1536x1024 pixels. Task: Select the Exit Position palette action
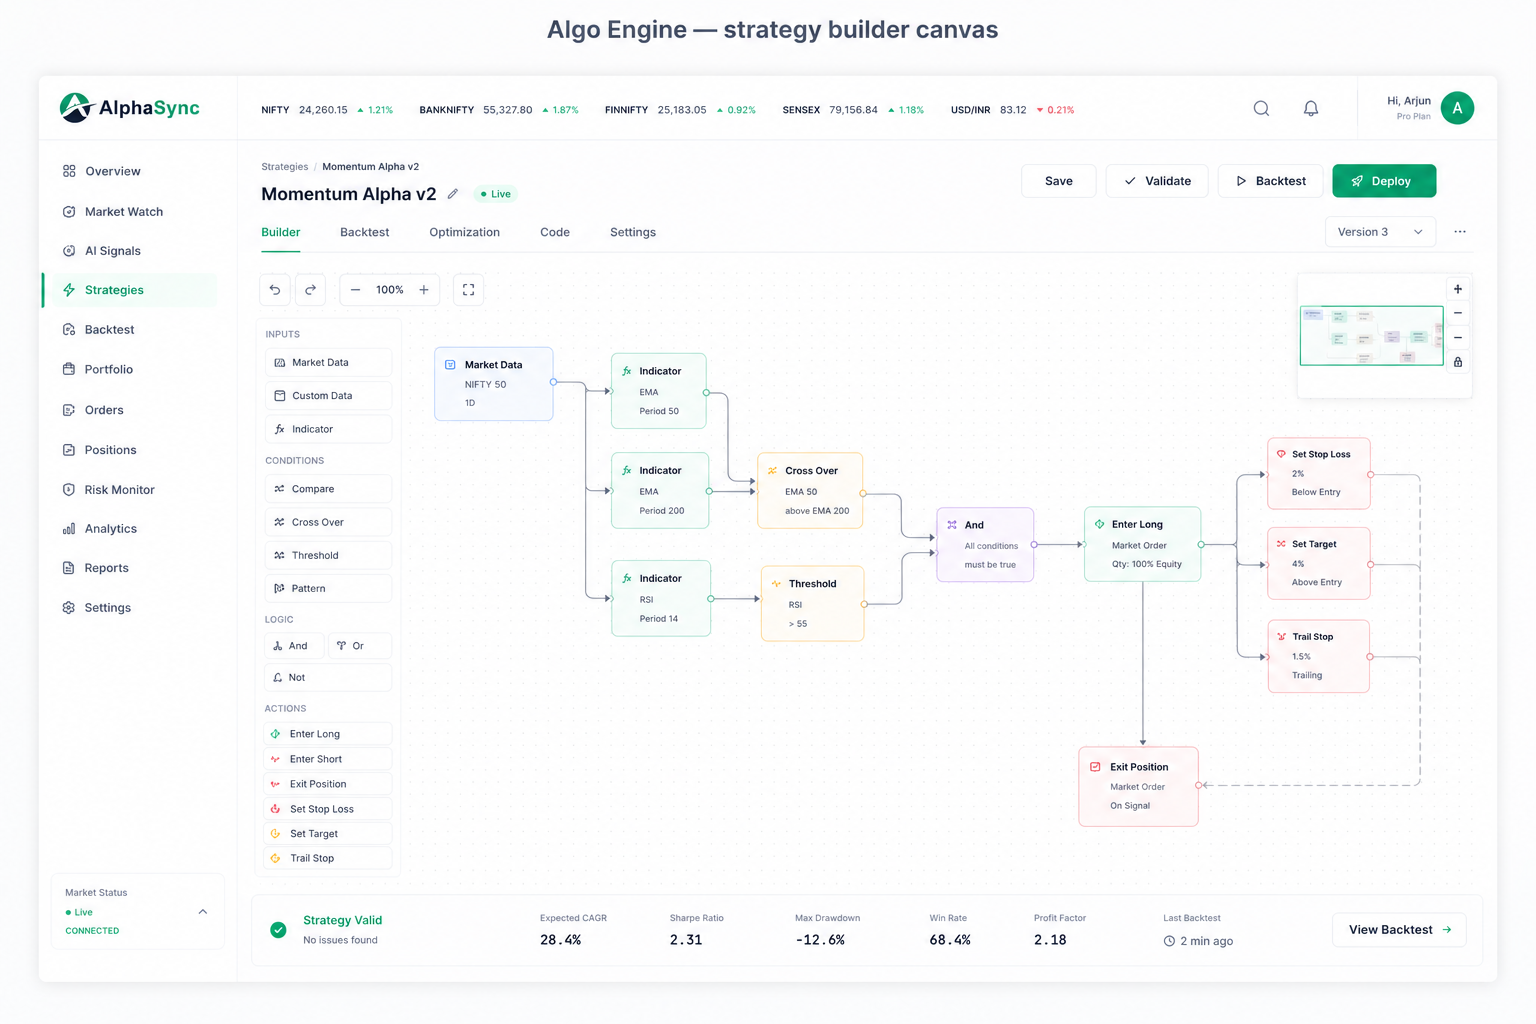click(328, 784)
